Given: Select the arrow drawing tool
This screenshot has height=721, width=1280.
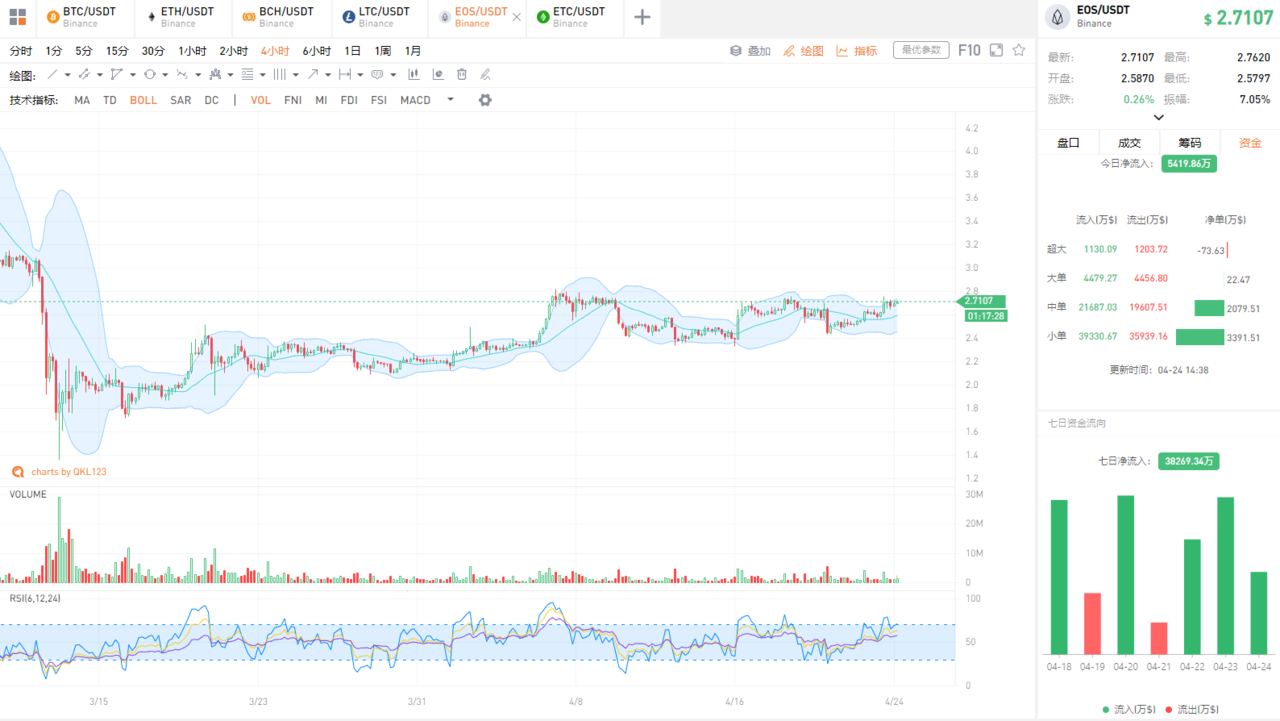Looking at the screenshot, I should (312, 74).
